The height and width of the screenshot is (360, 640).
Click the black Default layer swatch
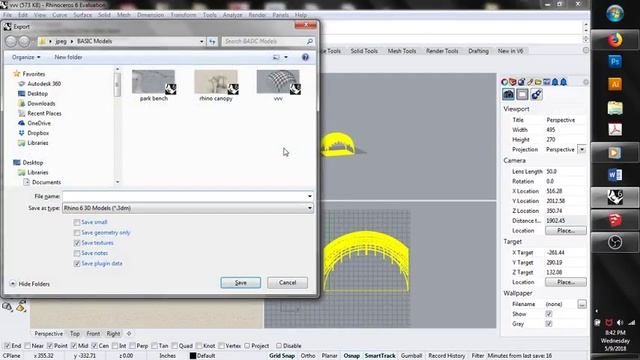click(193, 356)
